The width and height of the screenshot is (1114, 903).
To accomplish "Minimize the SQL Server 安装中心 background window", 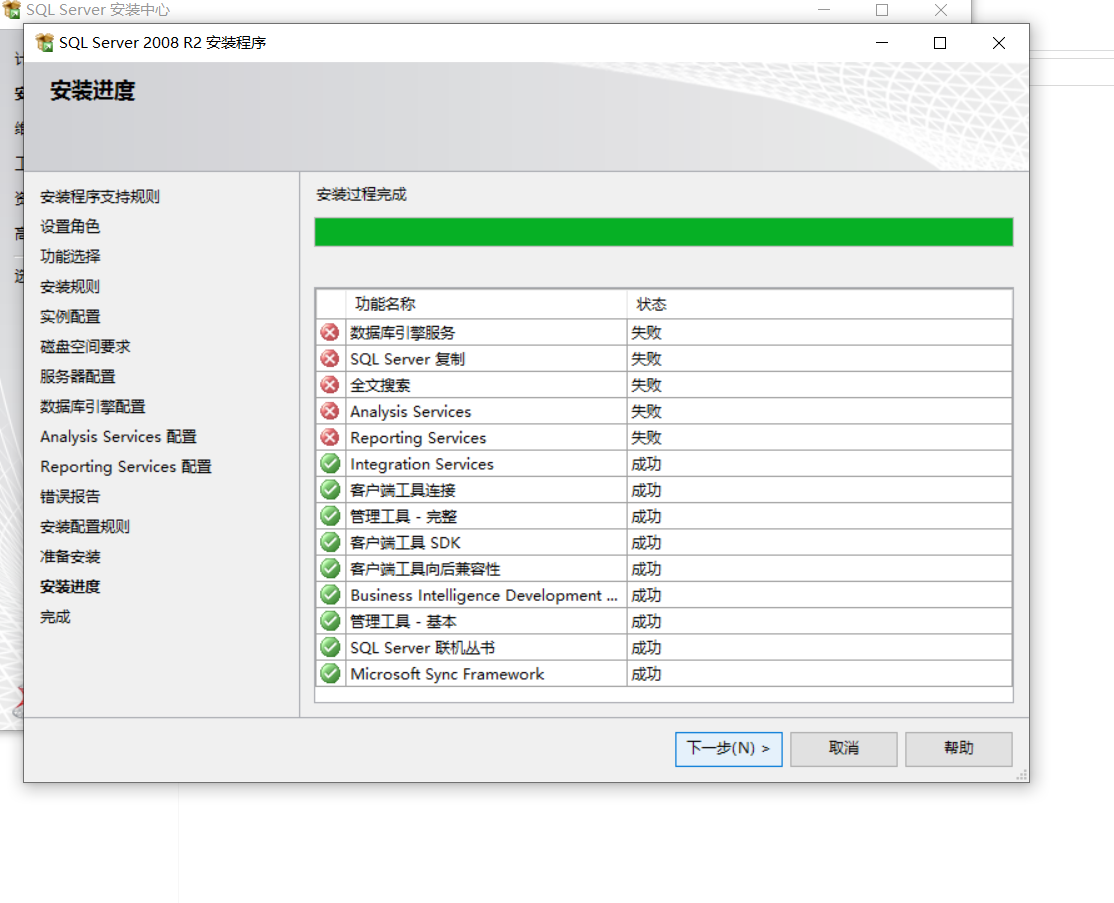I will tap(823, 10).
